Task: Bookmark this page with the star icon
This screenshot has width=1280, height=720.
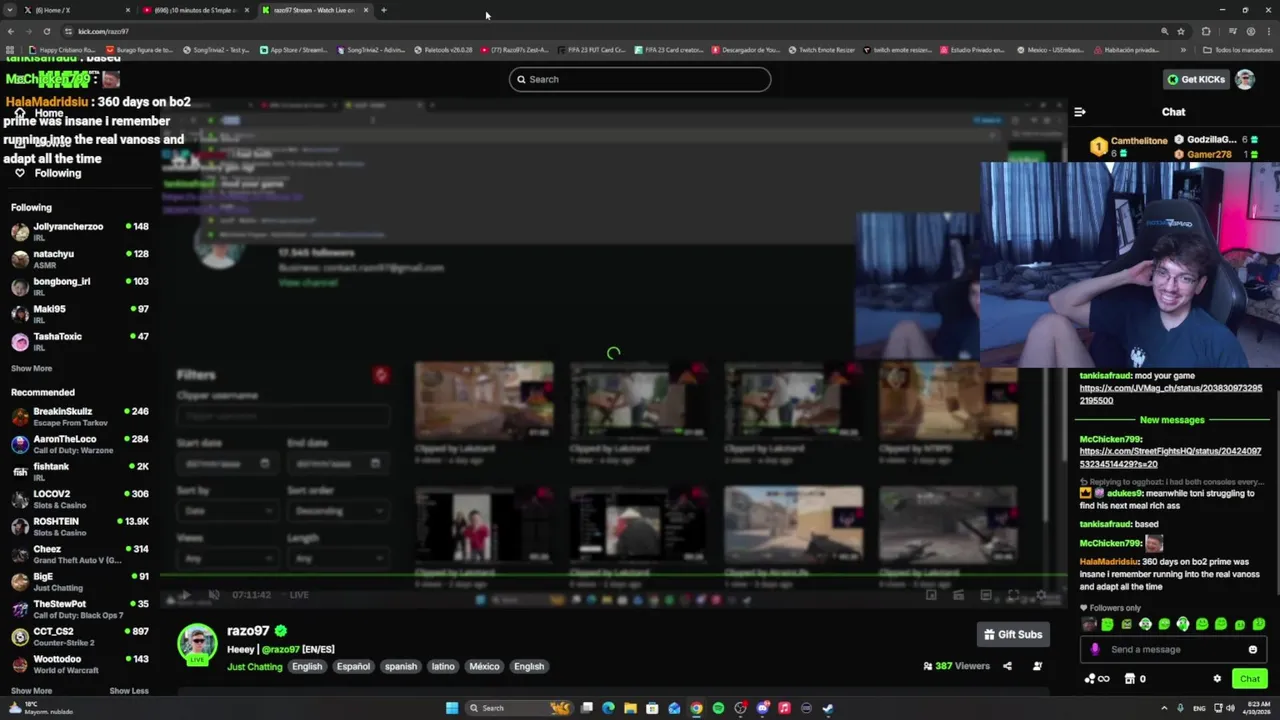Action: click(1181, 31)
